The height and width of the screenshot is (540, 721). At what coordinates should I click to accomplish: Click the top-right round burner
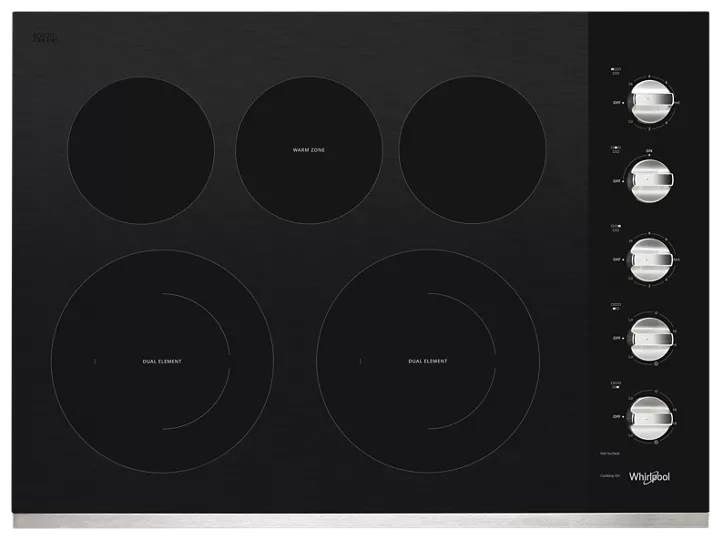pos(472,150)
